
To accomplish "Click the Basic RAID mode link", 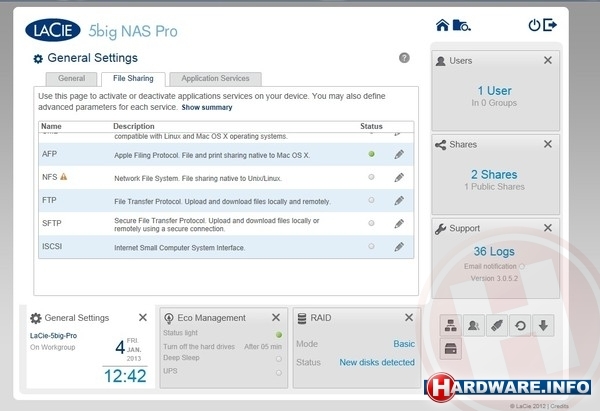I will coord(404,344).
